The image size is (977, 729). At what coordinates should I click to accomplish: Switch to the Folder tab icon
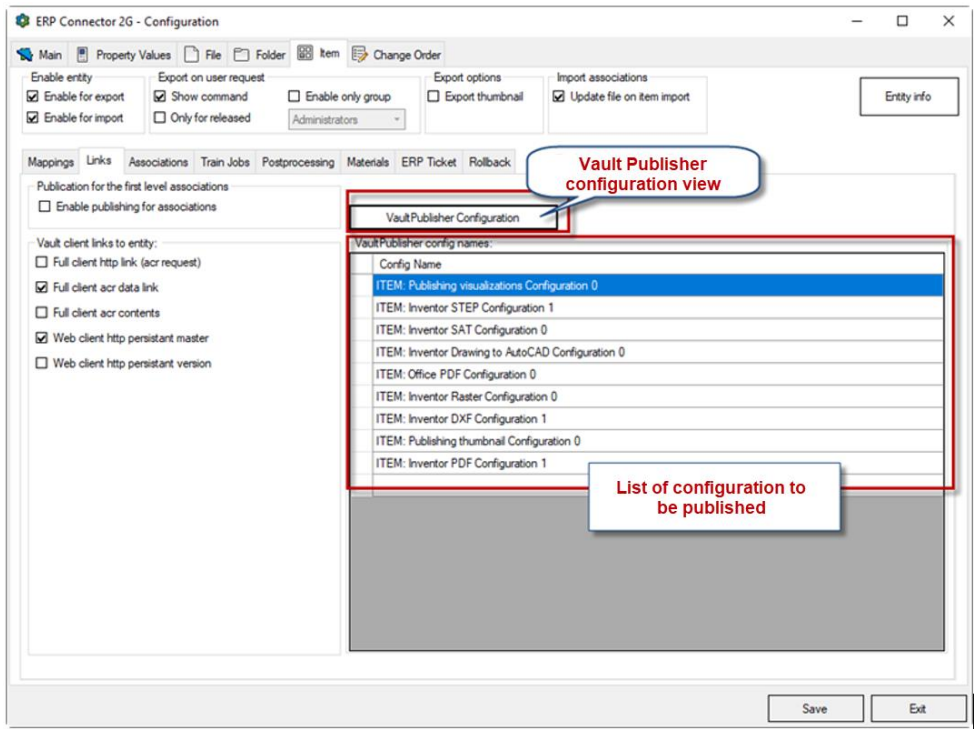[x=241, y=55]
